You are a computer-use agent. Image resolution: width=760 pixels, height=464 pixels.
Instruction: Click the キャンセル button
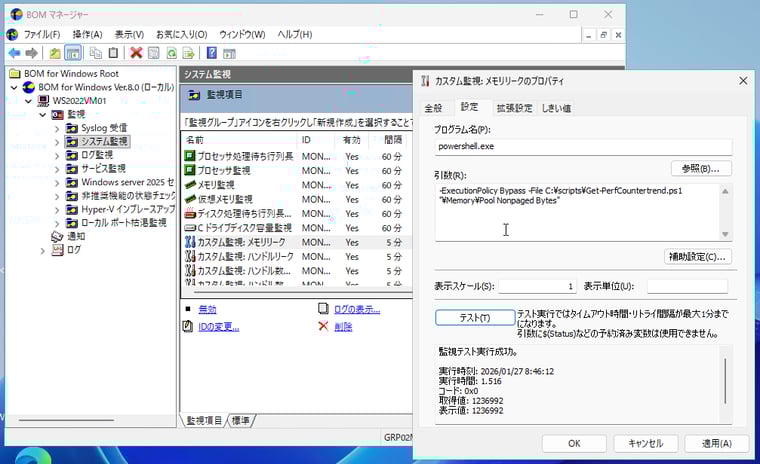click(646, 443)
